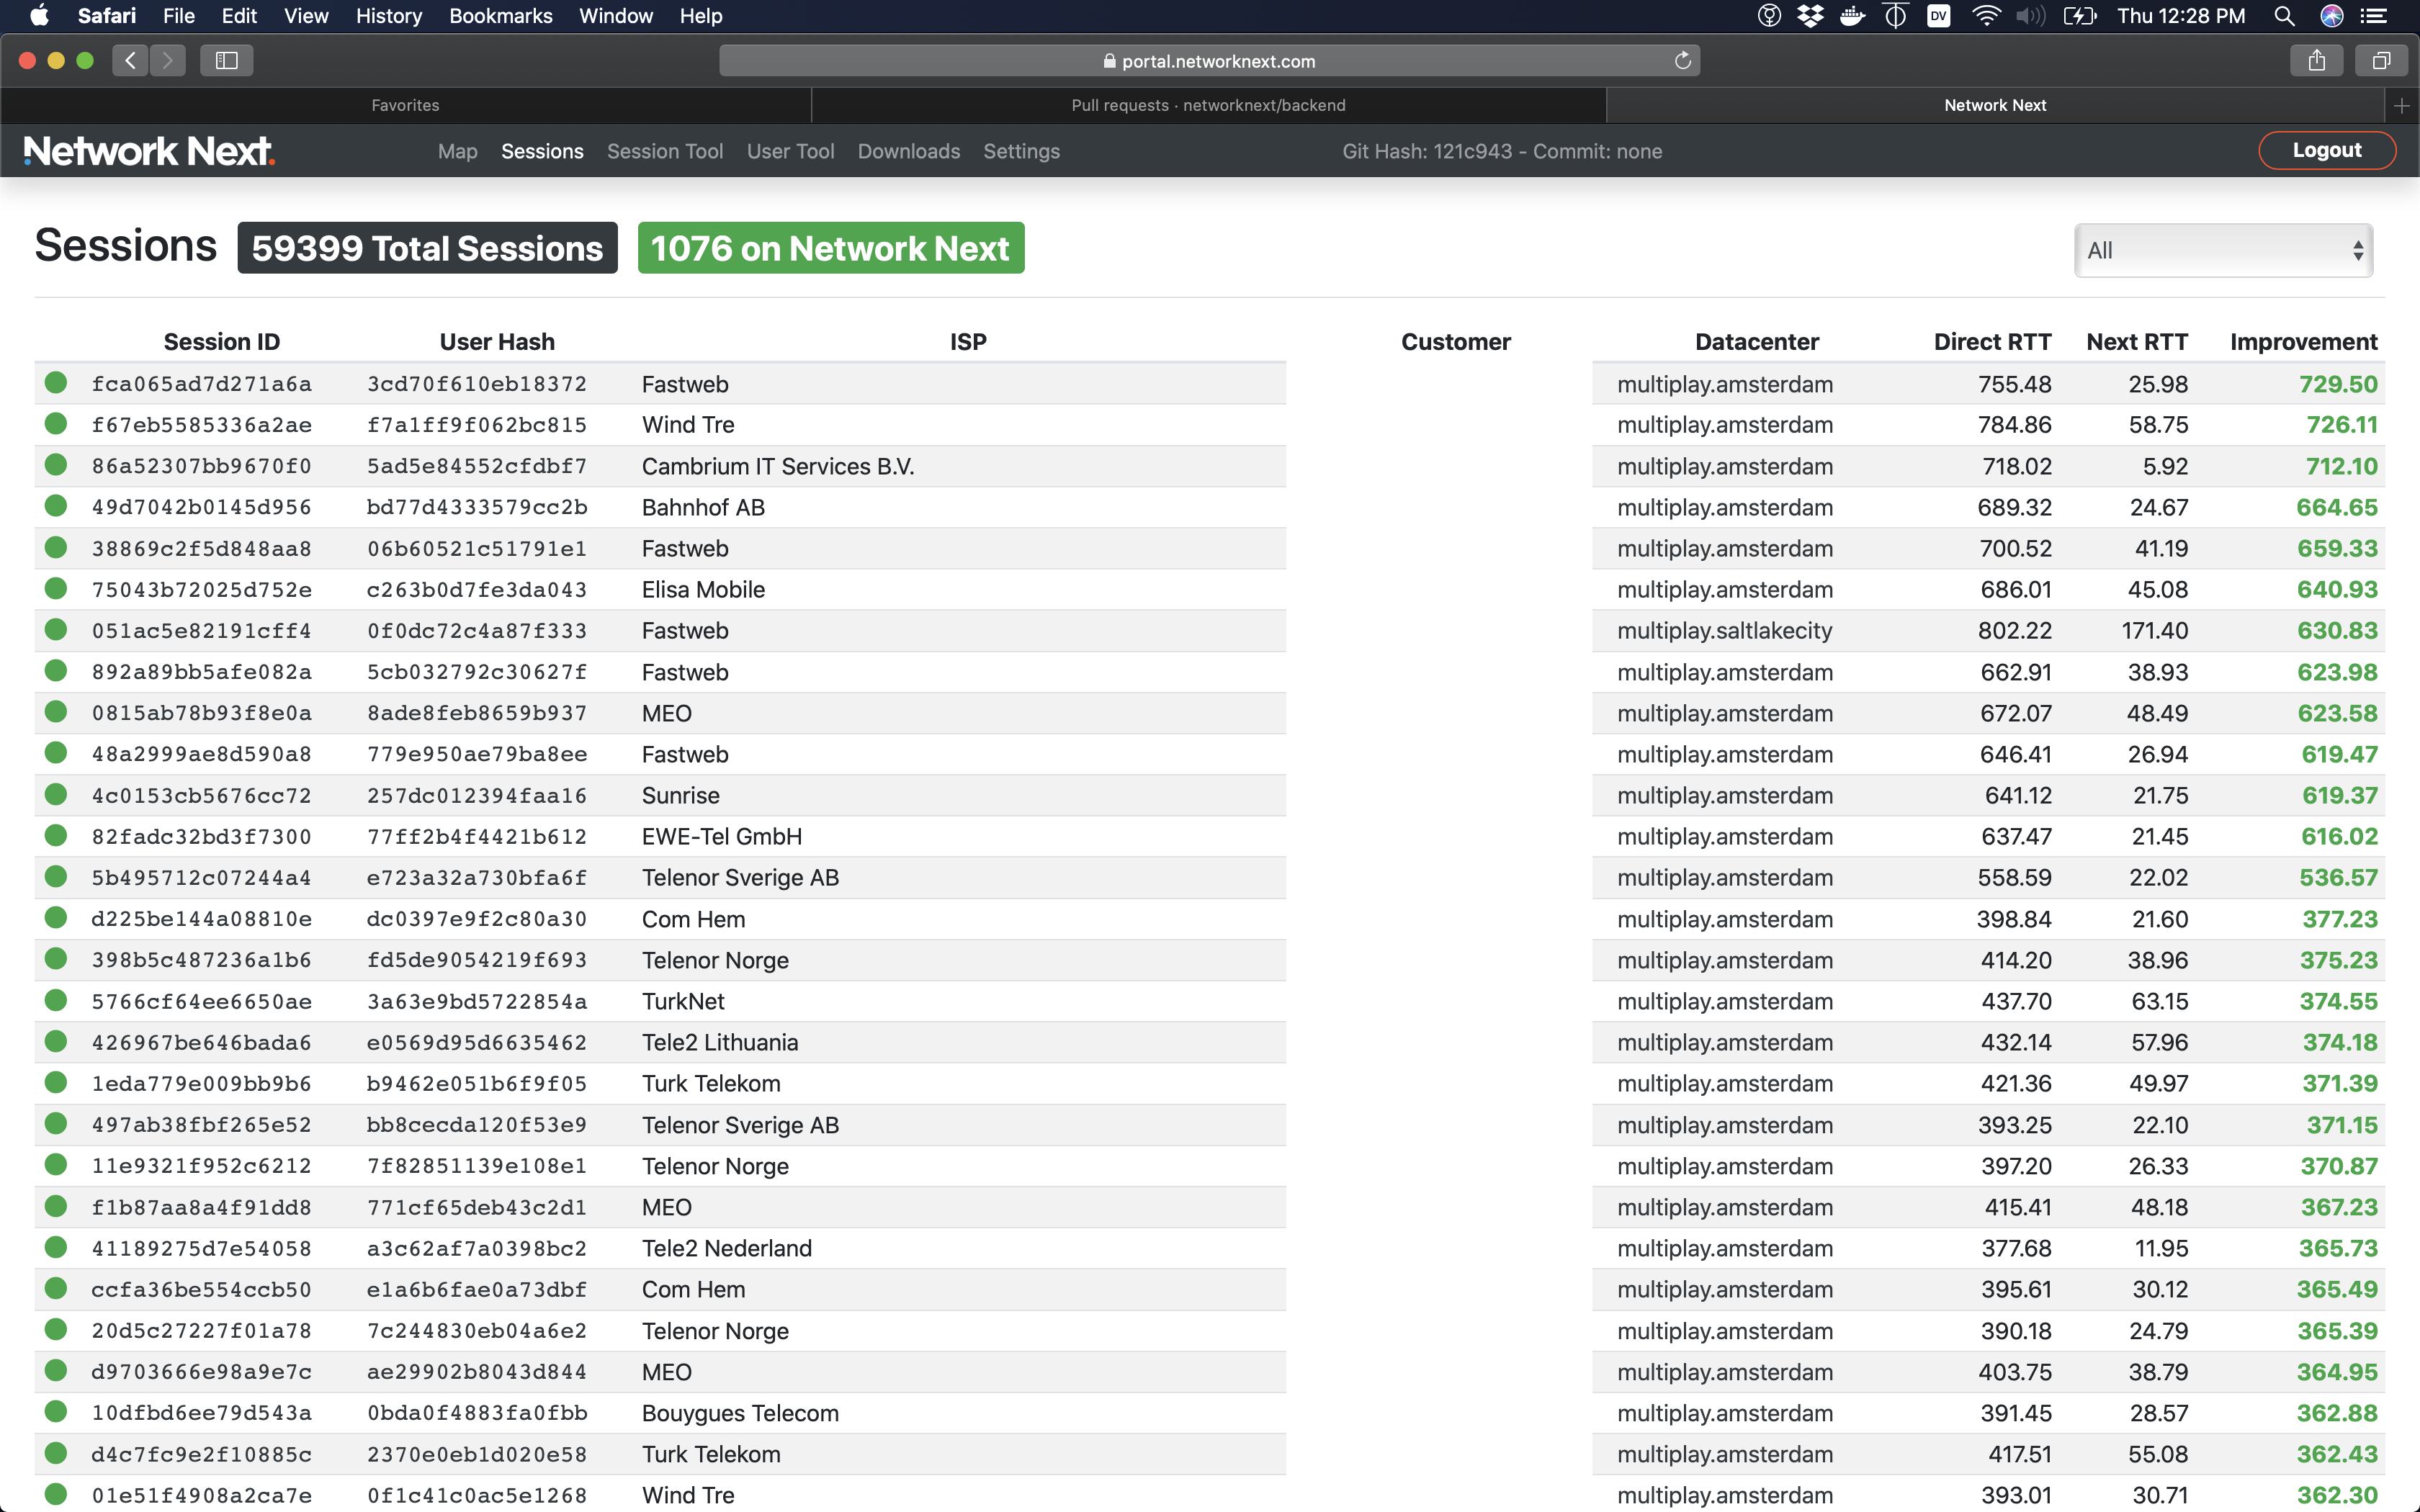Screen dimensions: 2420x1512
Task: Click the Network Next logo icon
Action: 148,151
